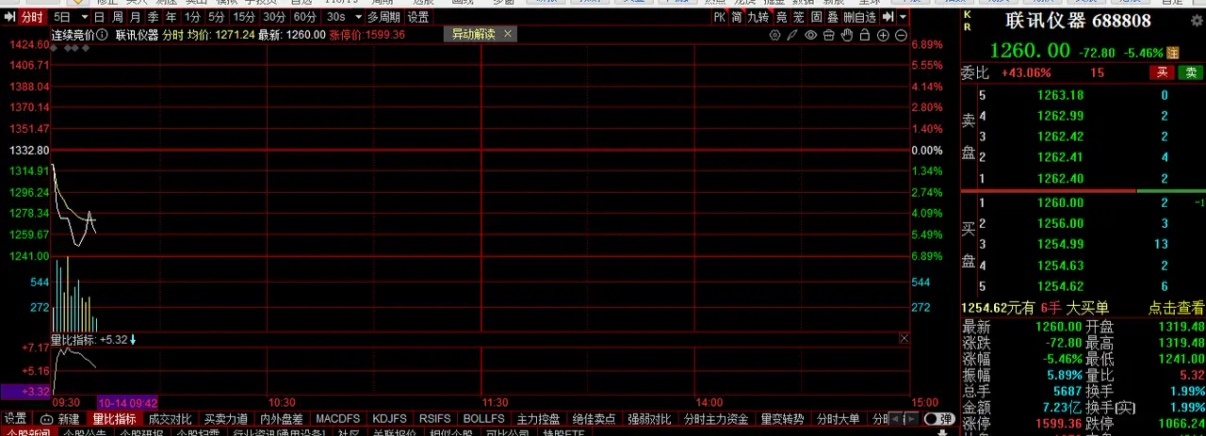Select the 成交对比 indicator tab
This screenshot has width=1206, height=436.
pyautogui.click(x=170, y=418)
